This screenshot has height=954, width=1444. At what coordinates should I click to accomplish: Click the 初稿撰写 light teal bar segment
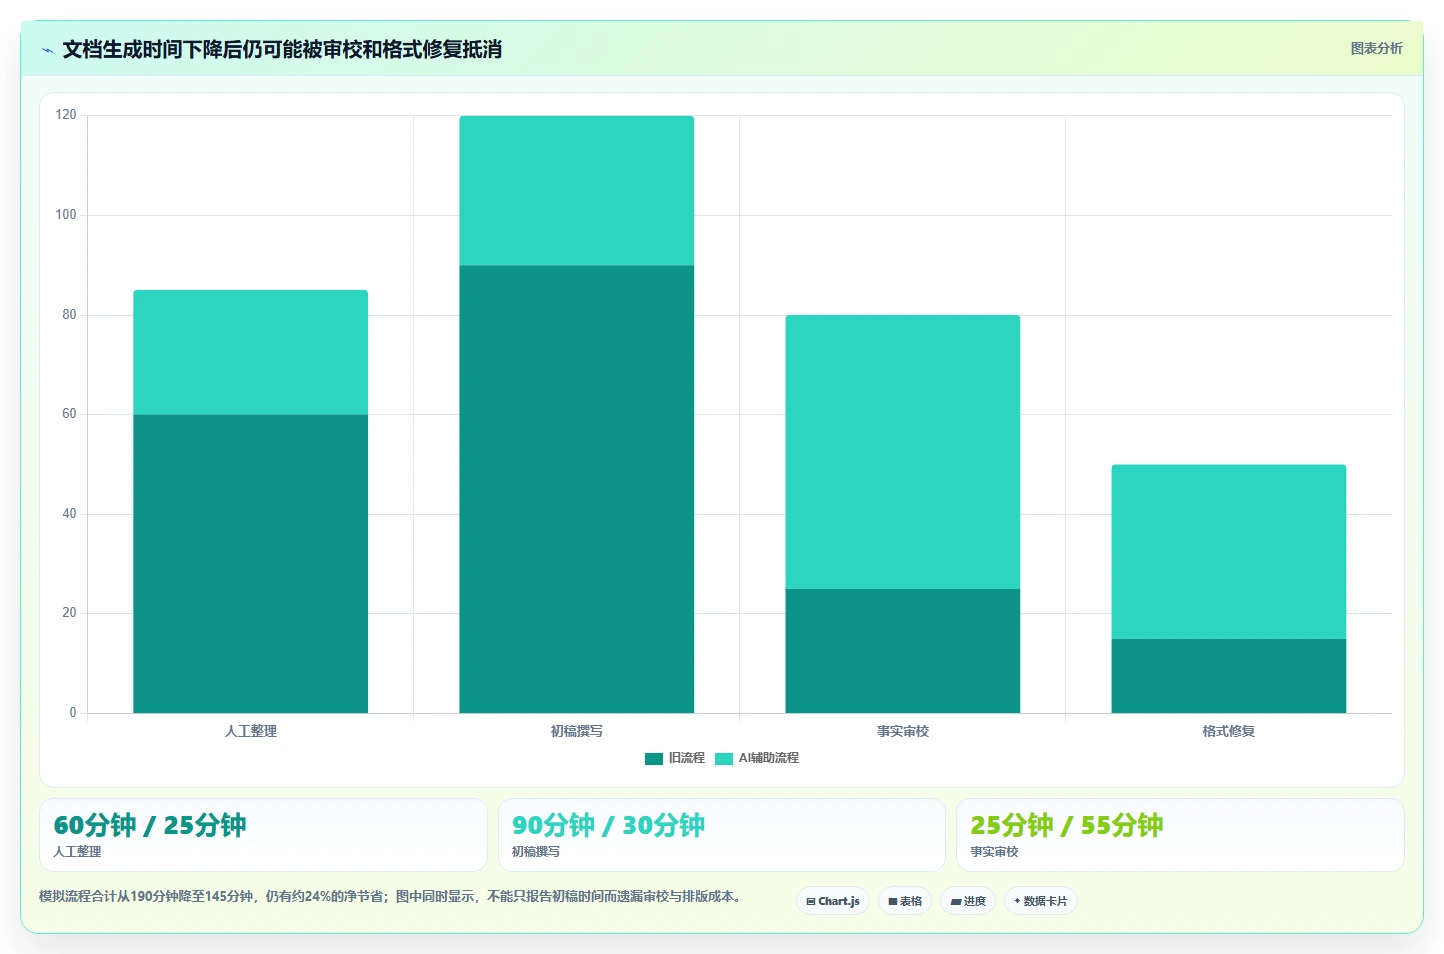coord(576,190)
